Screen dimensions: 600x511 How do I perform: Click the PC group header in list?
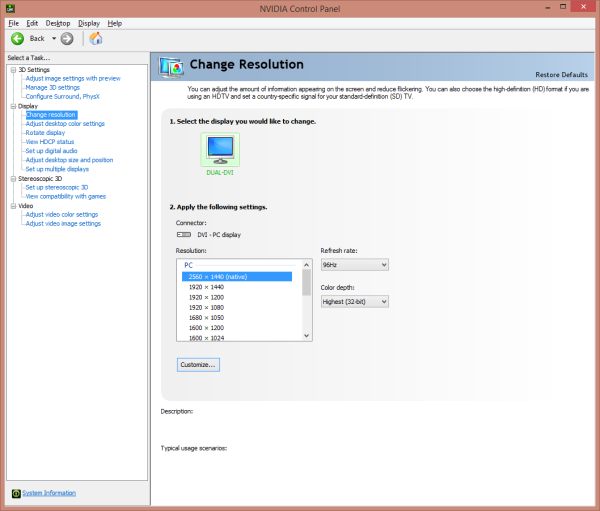coord(188,265)
